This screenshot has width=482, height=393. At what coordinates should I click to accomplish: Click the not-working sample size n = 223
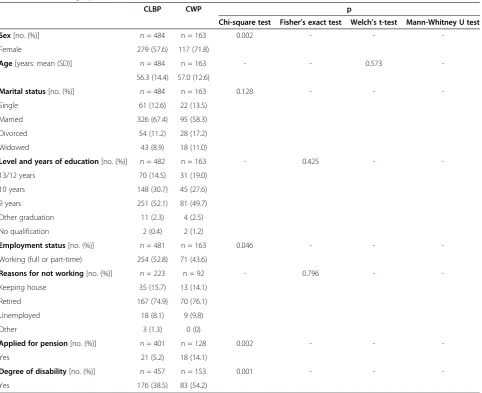coord(152,273)
